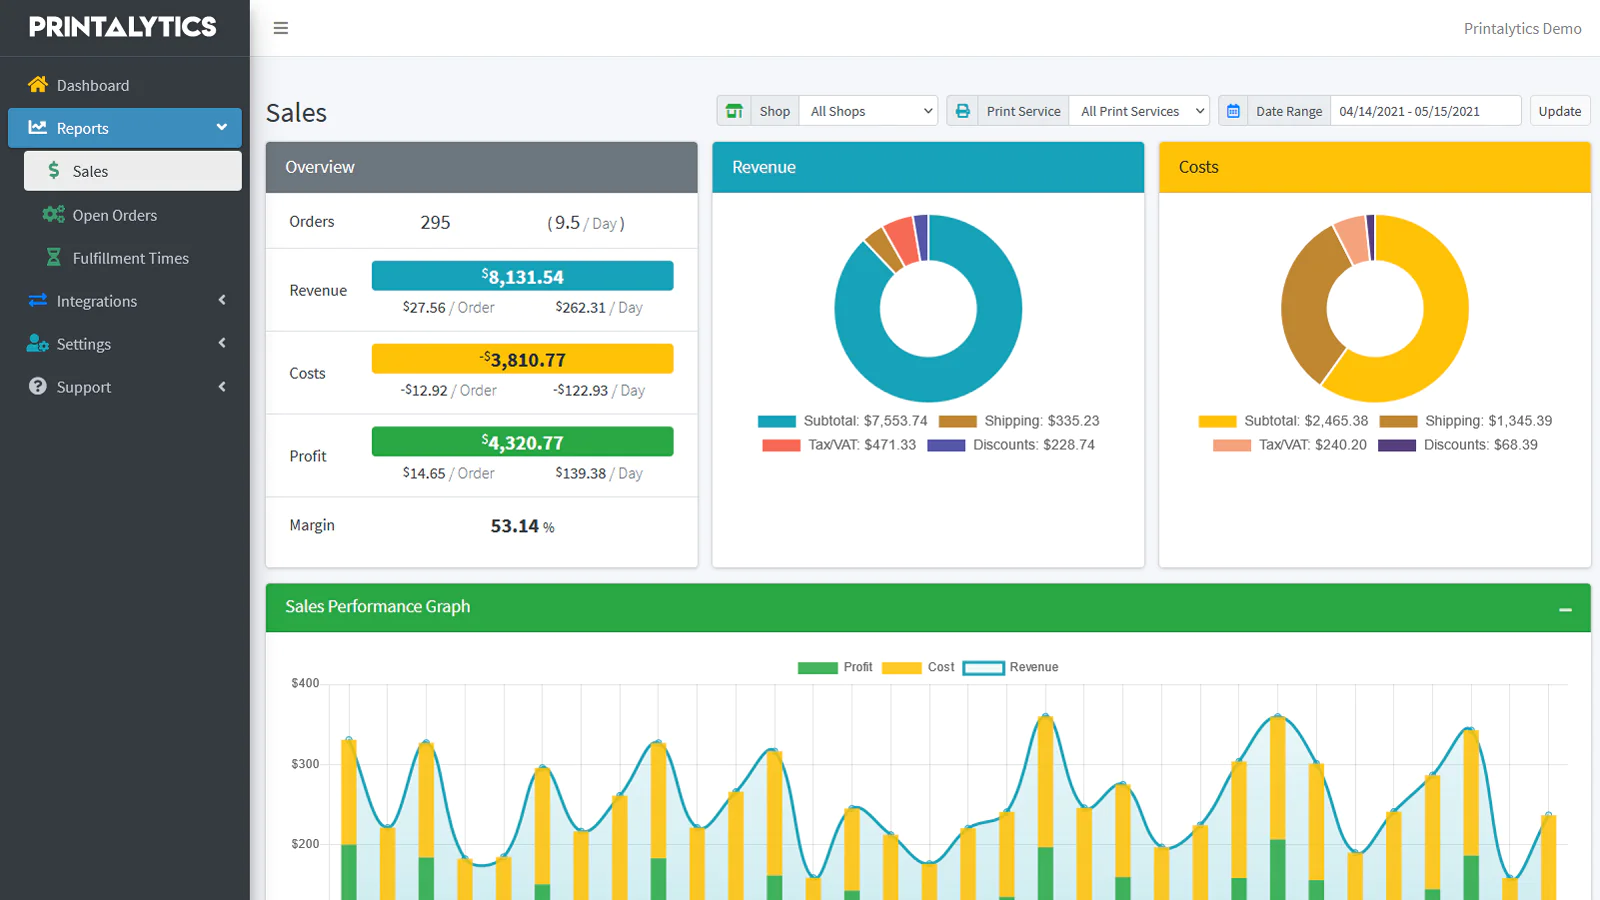
Task: Click the Fulfillment Times hourglass icon
Action: (x=54, y=258)
